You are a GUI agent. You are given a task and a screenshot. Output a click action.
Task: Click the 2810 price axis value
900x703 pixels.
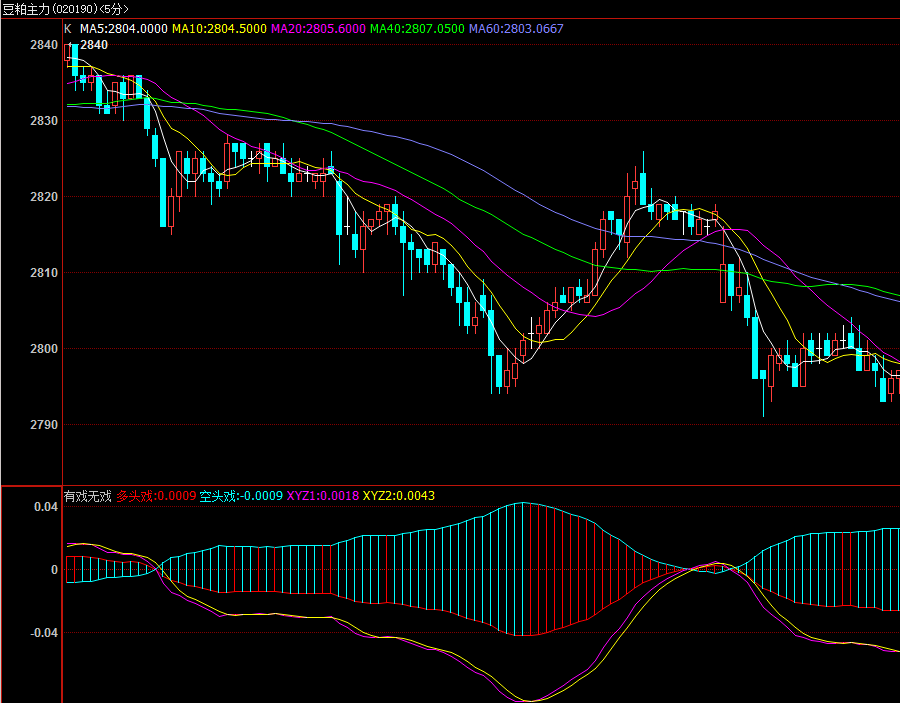click(44, 273)
